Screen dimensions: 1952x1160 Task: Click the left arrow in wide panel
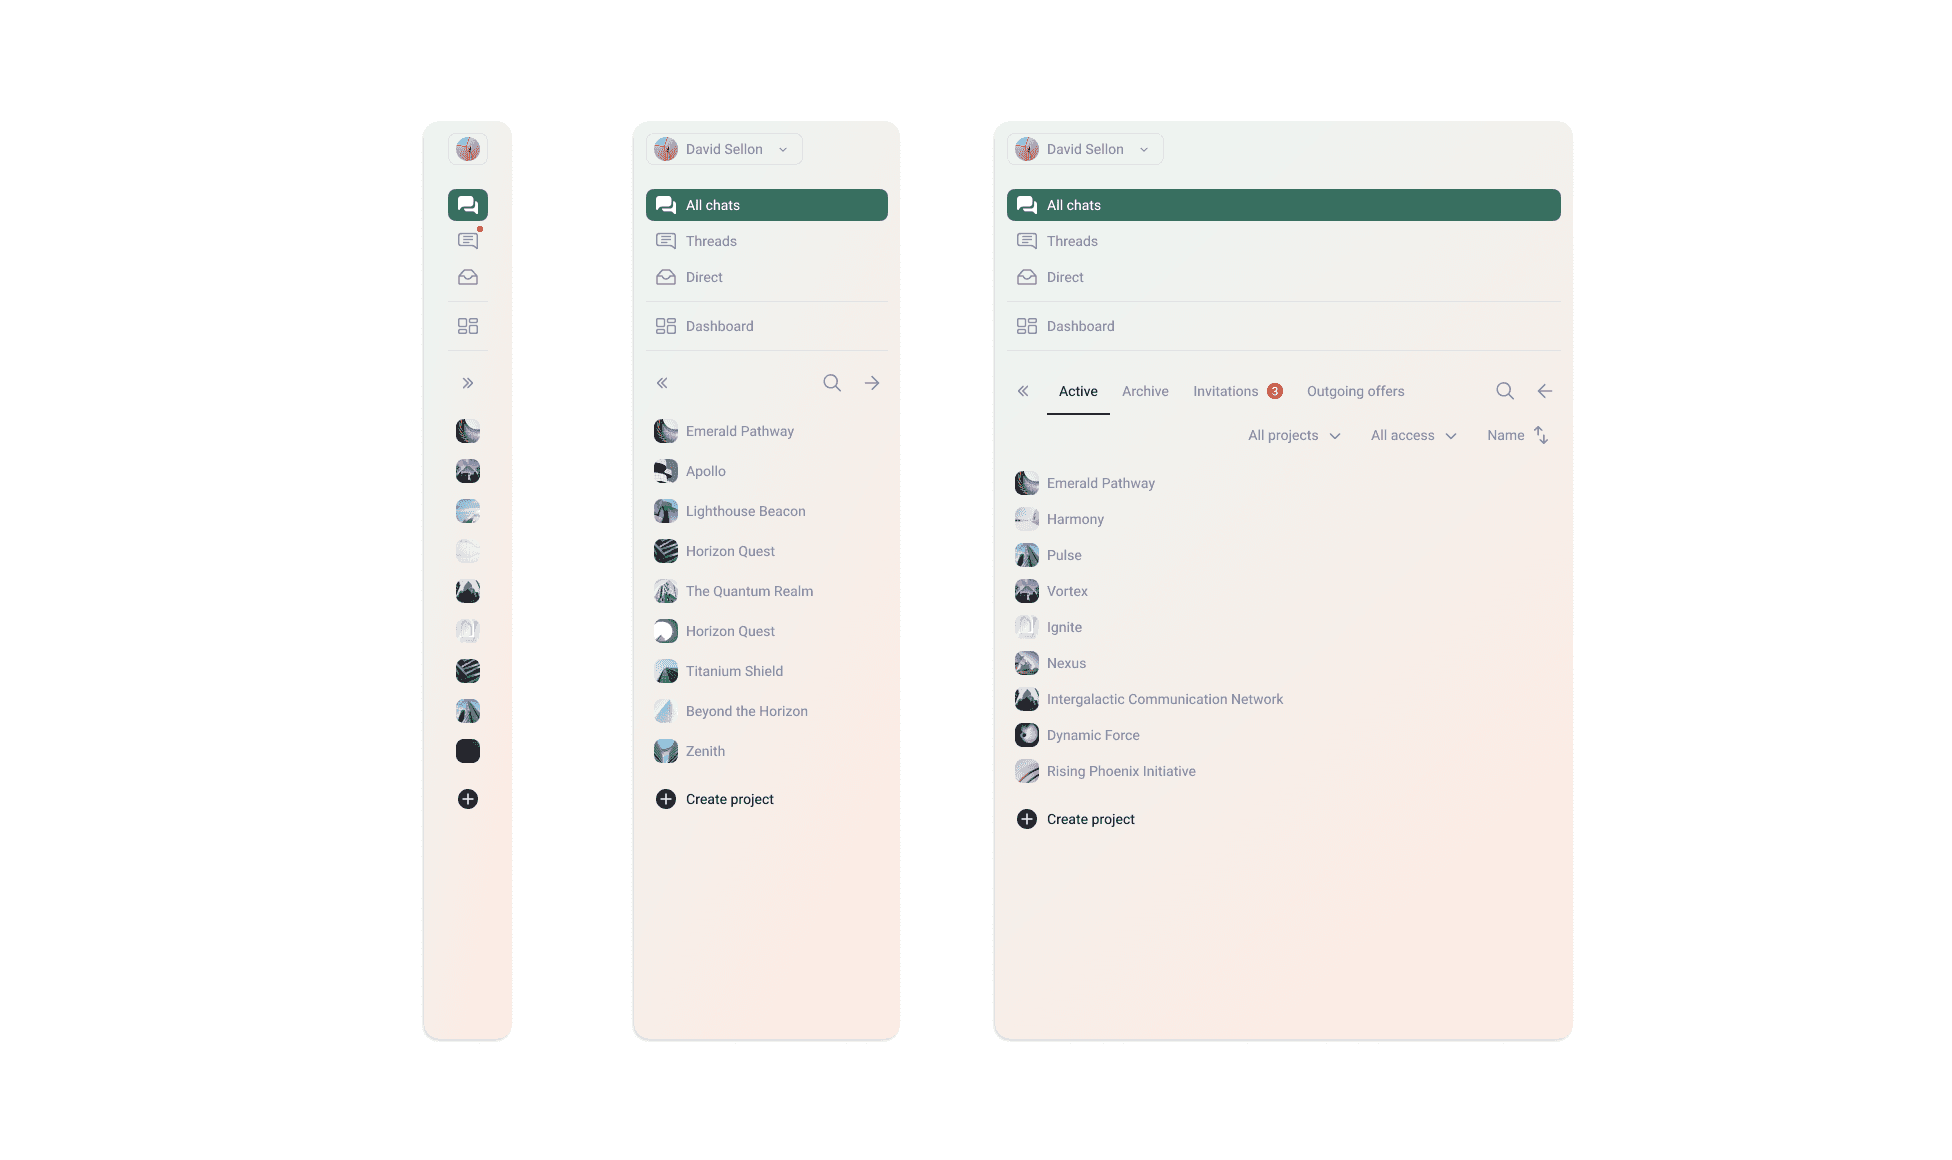(x=1545, y=391)
